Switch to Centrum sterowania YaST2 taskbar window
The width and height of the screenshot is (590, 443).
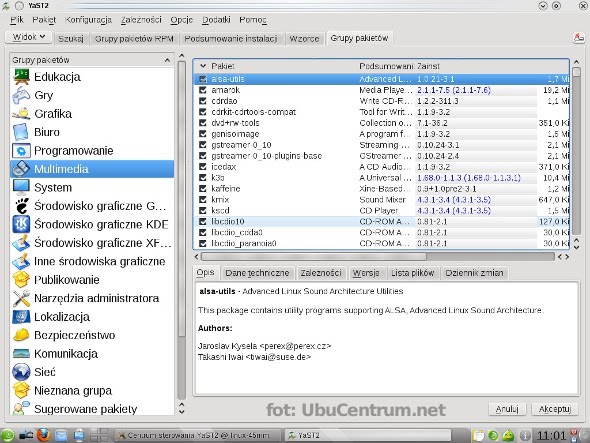(198, 435)
